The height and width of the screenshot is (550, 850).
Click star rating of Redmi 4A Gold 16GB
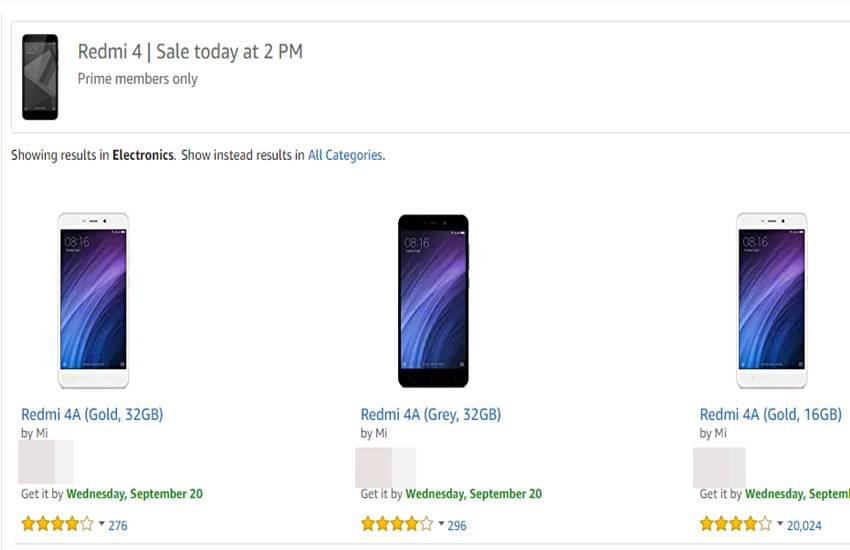coord(735,524)
